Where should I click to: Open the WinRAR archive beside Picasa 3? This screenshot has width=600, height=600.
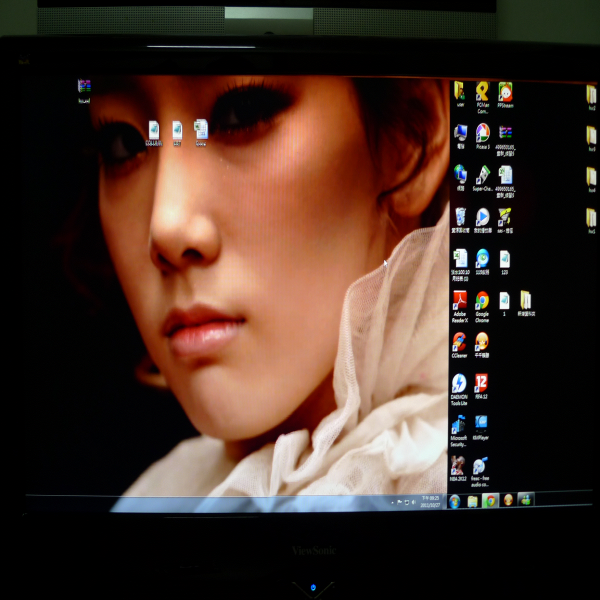pyautogui.click(x=505, y=140)
